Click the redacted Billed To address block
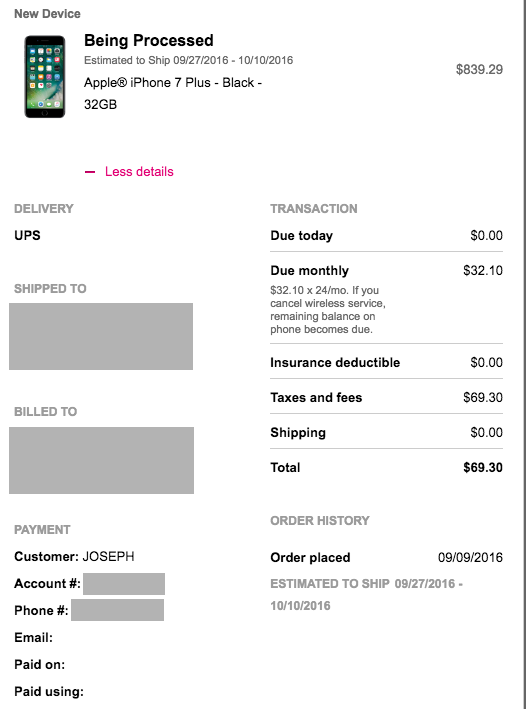526x709 pixels. coord(101,460)
